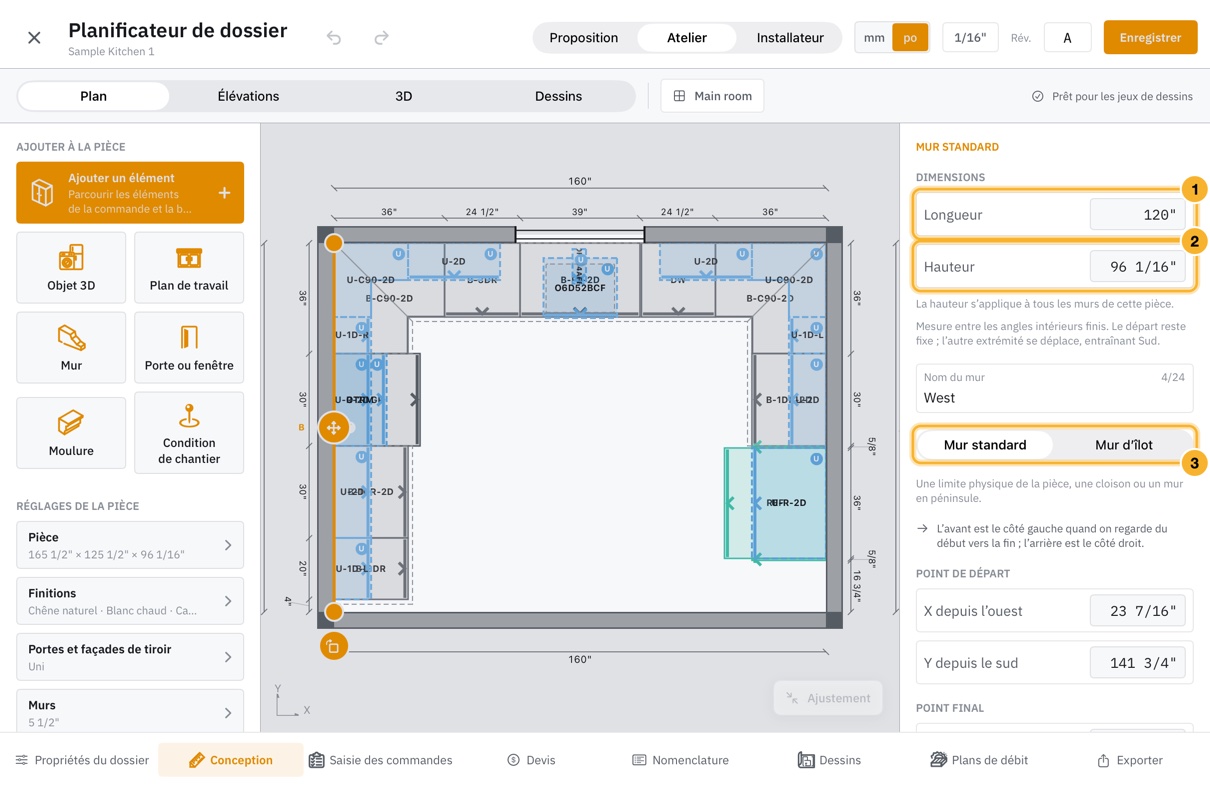Switch to Installateur view mode

coord(790,38)
